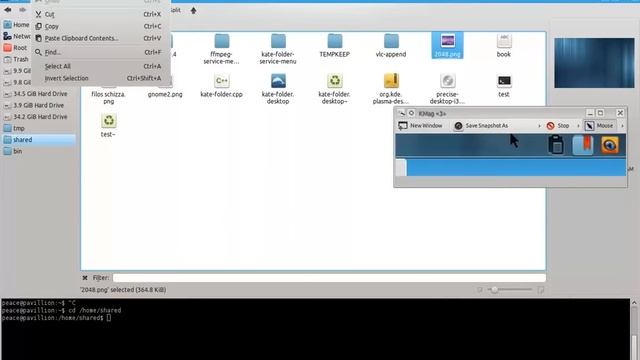Image resolution: width=640 pixels, height=360 pixels.
Task: Adjust the icon zoom slider
Action: 510,290
